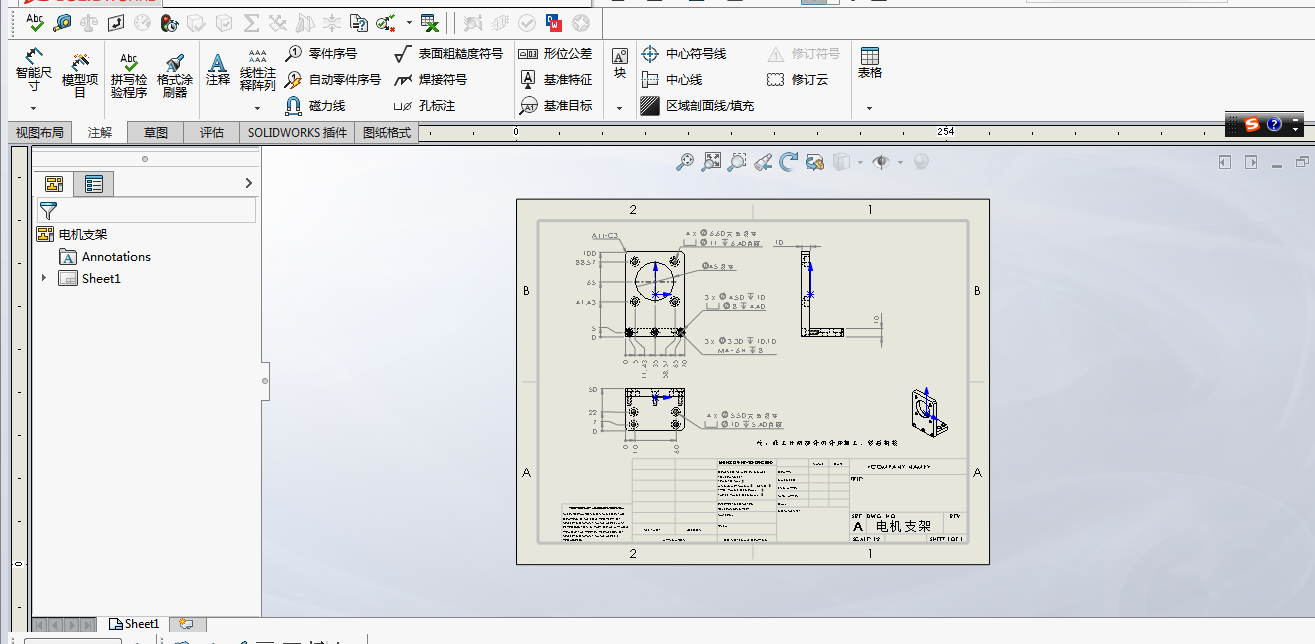
Task: Switch to the 评估 tab
Action: [212, 132]
